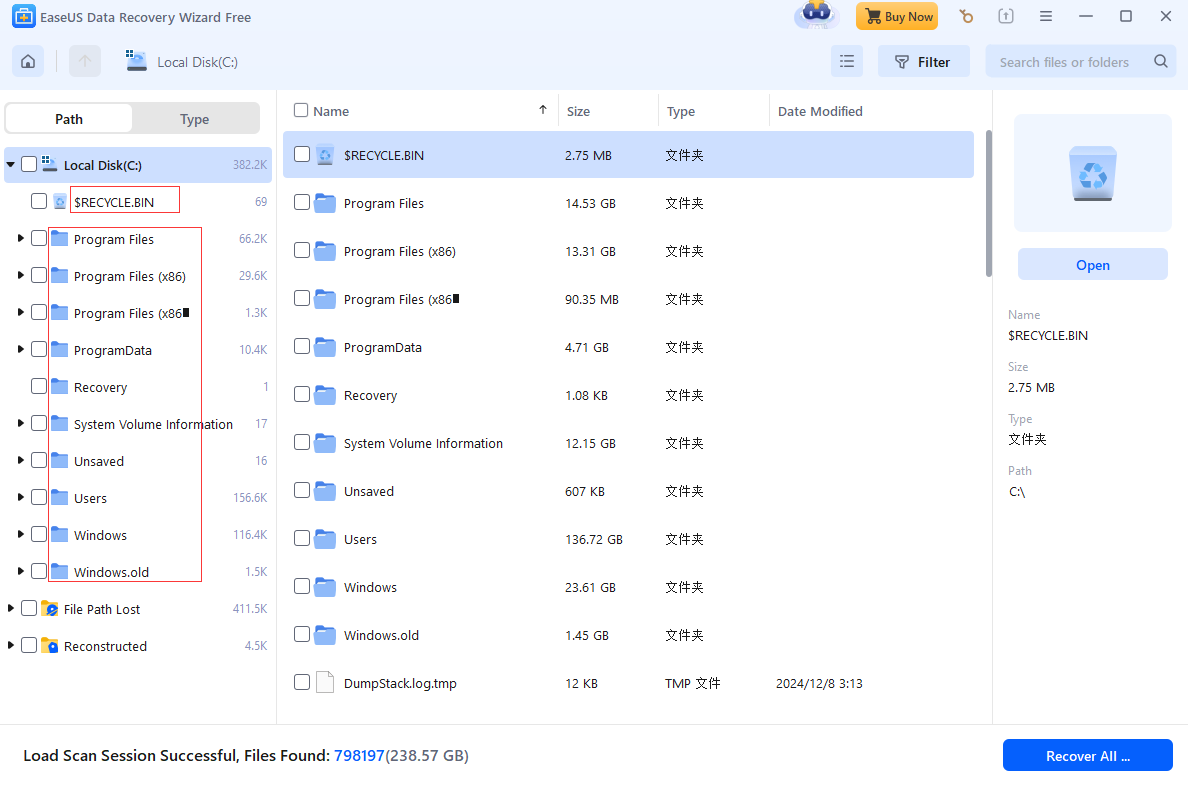This screenshot has height=792, width=1188.
Task: Check the Local Disk(C:) box in the tree
Action: click(29, 164)
